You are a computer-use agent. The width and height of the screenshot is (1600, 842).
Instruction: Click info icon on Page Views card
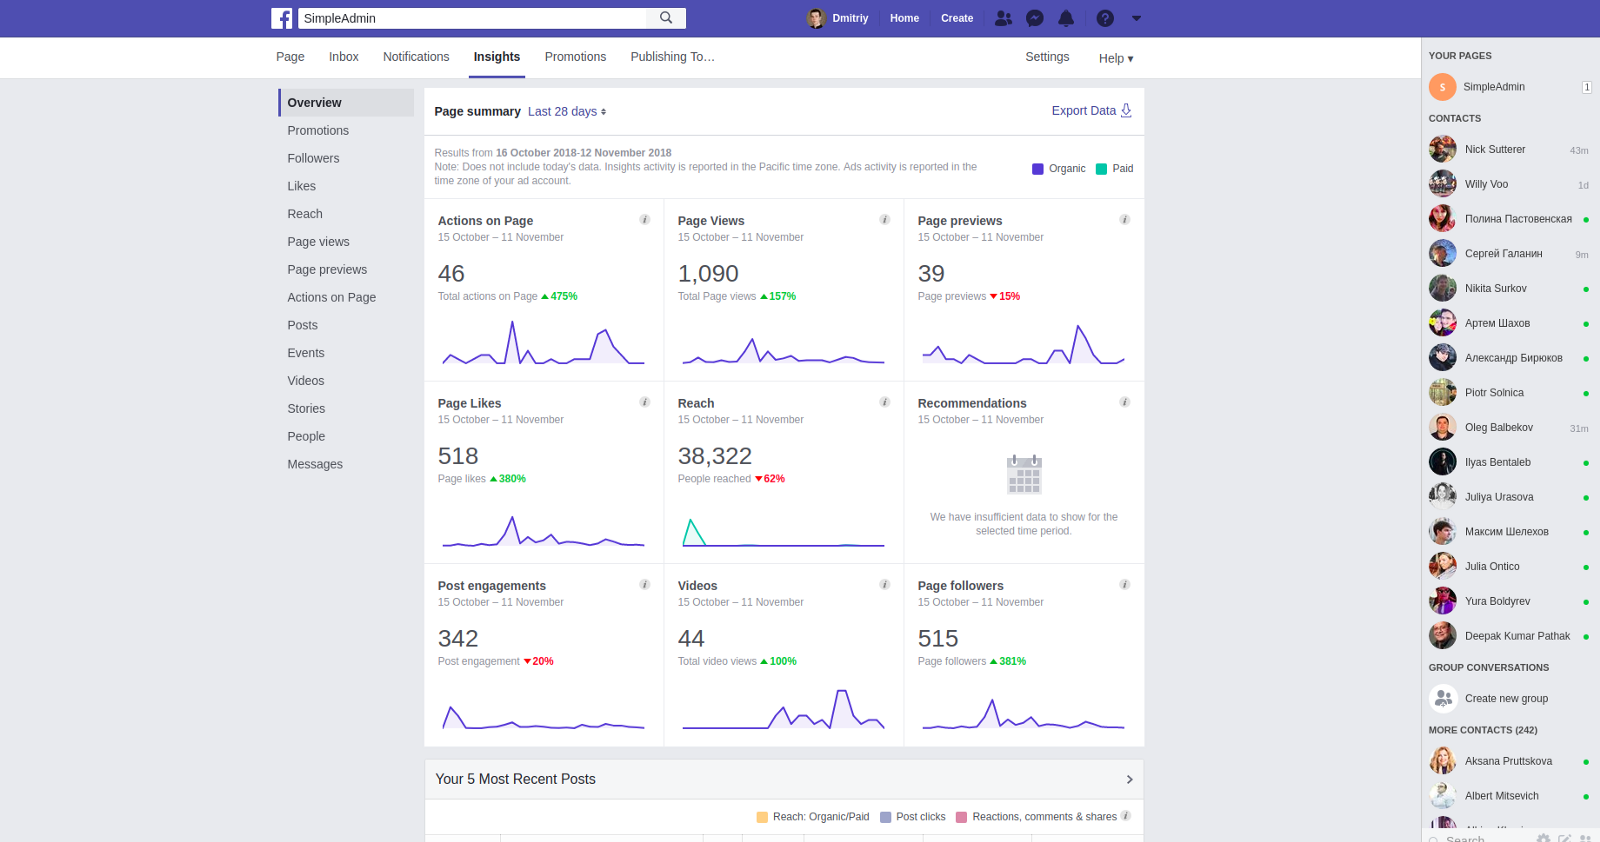tap(884, 220)
